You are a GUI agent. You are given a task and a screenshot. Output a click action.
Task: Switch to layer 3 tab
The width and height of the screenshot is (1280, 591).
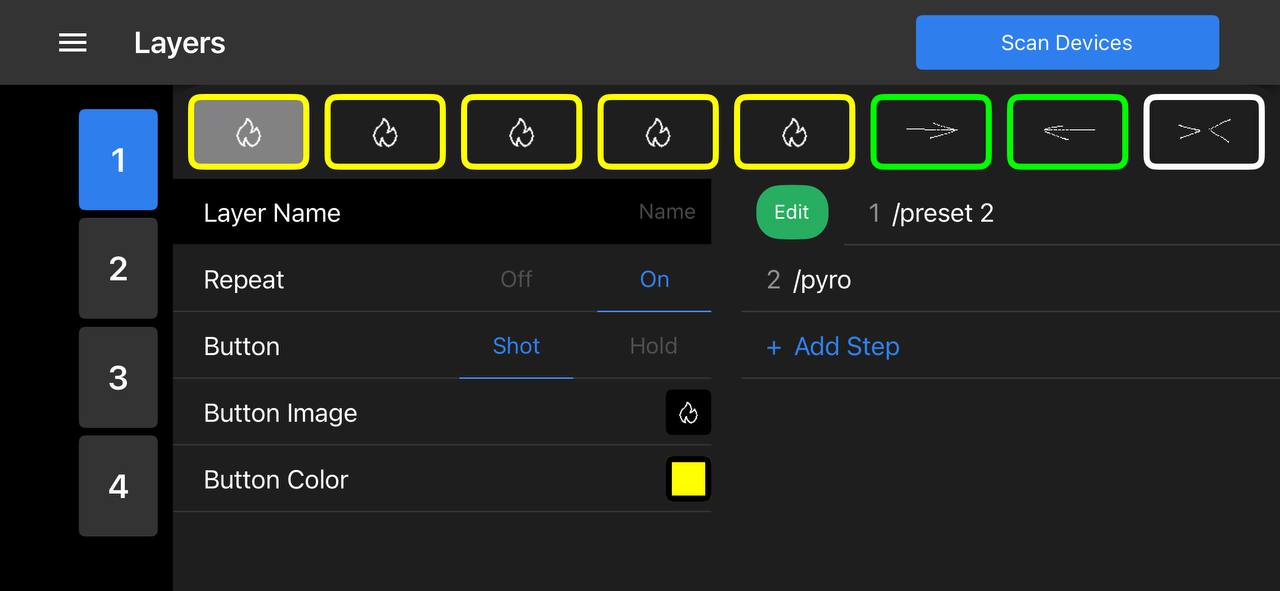click(x=118, y=377)
